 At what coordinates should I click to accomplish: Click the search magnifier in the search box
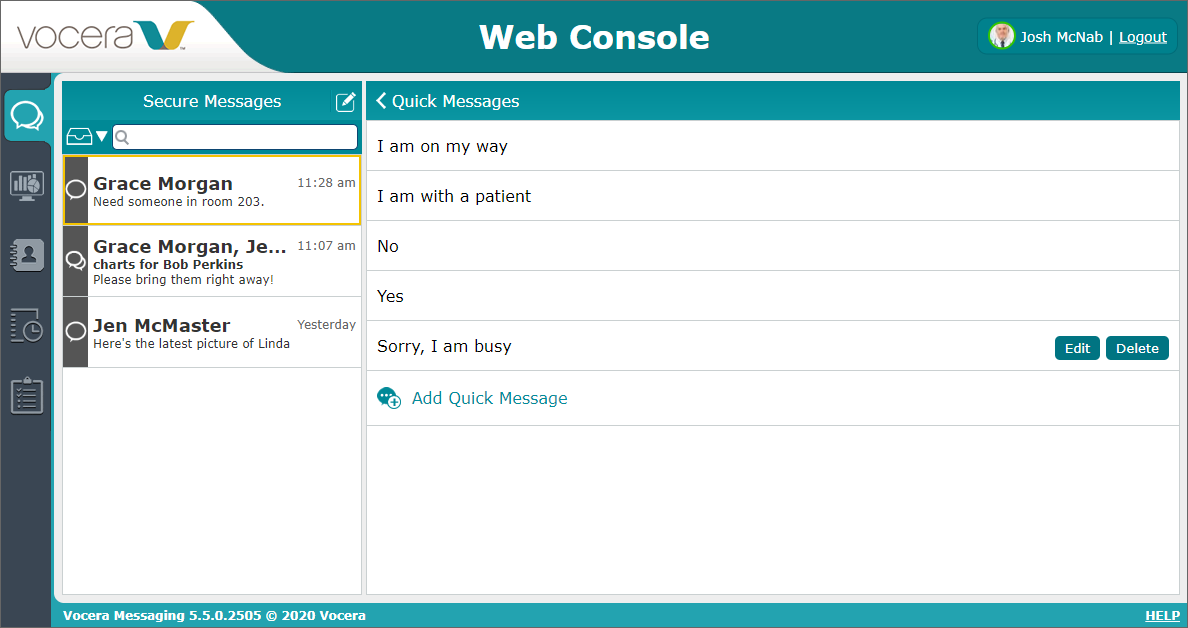coord(122,137)
